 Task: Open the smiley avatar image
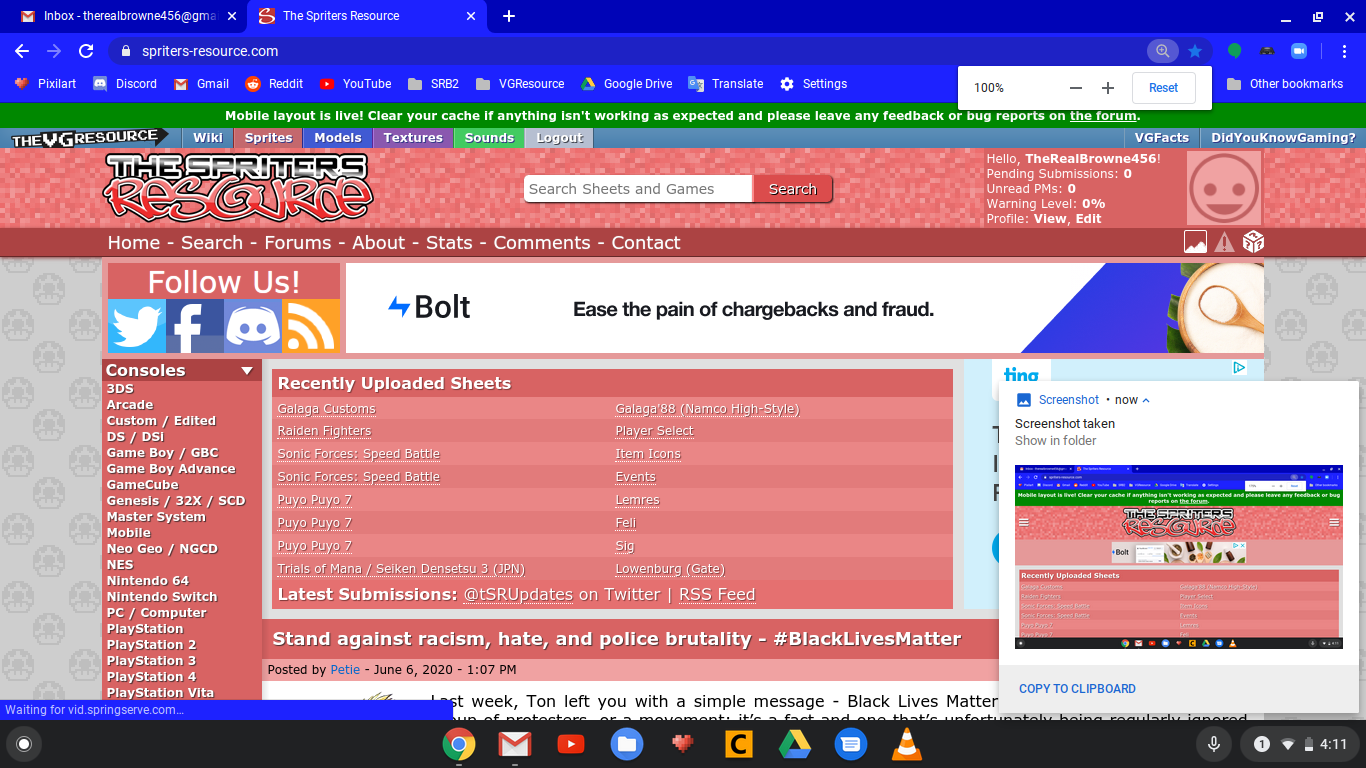click(1224, 188)
